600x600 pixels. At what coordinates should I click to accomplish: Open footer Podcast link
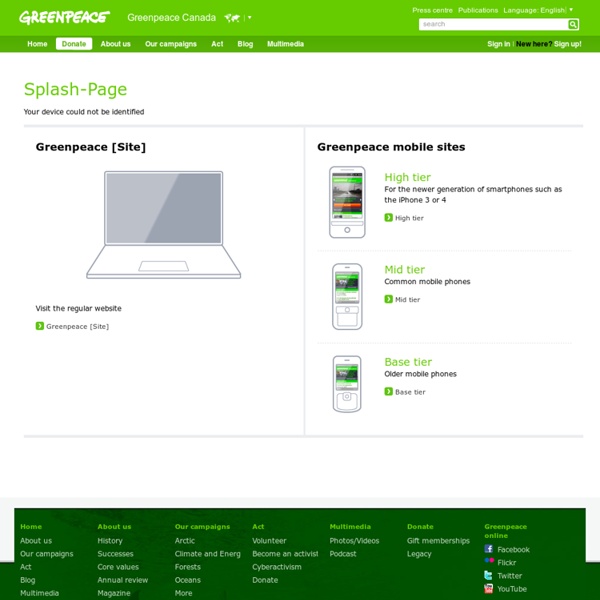[x=343, y=554]
